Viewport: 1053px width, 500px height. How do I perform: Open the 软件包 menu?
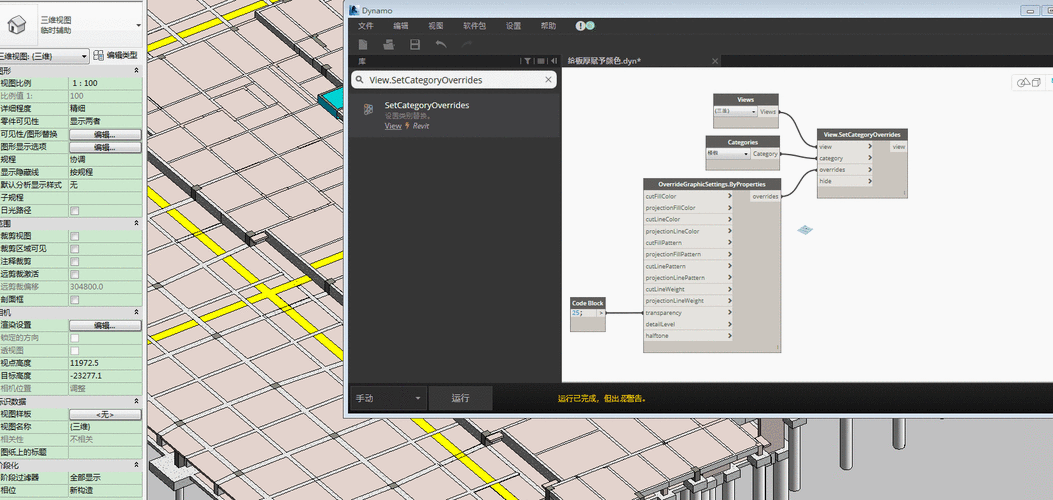[x=475, y=25]
